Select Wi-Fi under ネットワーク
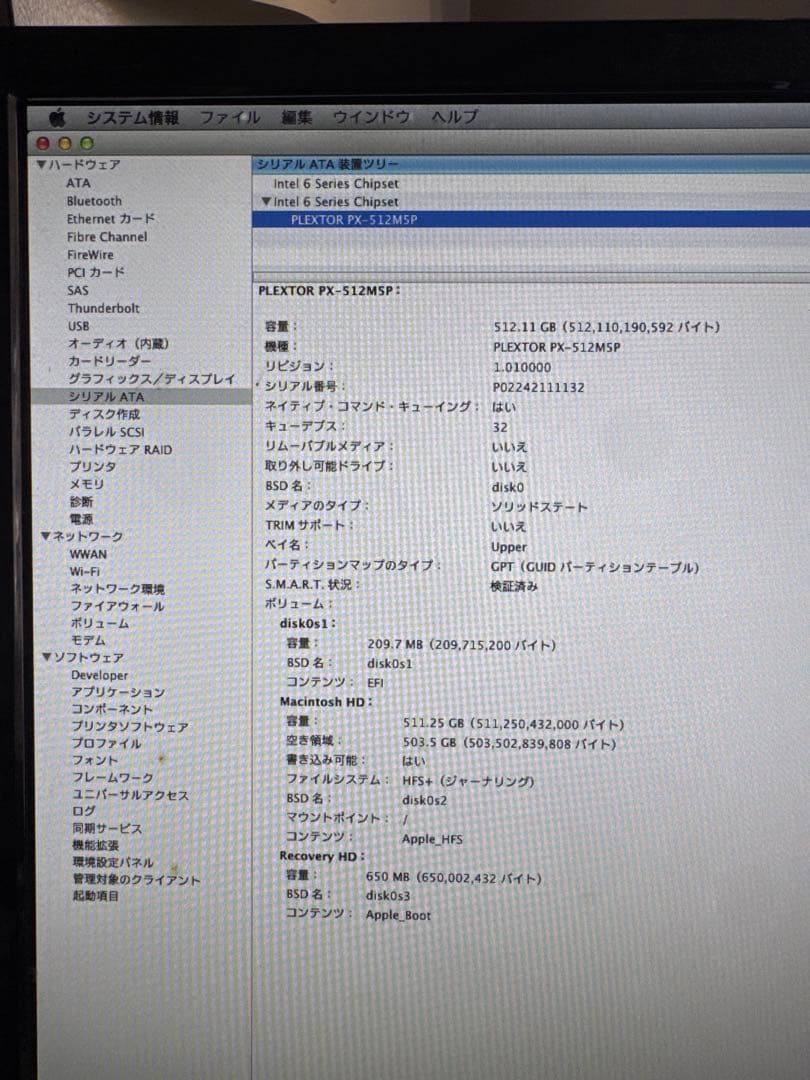The width and height of the screenshot is (810, 1080). (86, 571)
